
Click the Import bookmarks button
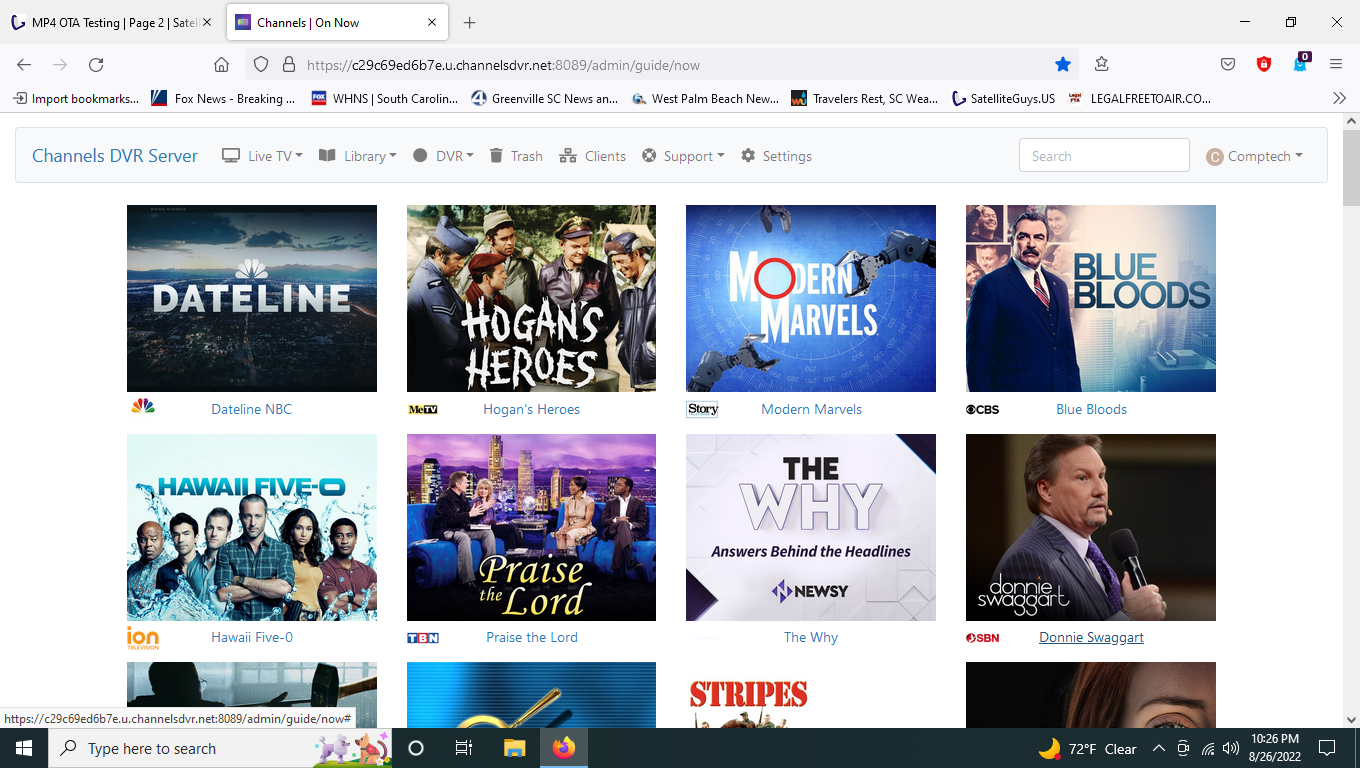pyautogui.click(x=76, y=98)
